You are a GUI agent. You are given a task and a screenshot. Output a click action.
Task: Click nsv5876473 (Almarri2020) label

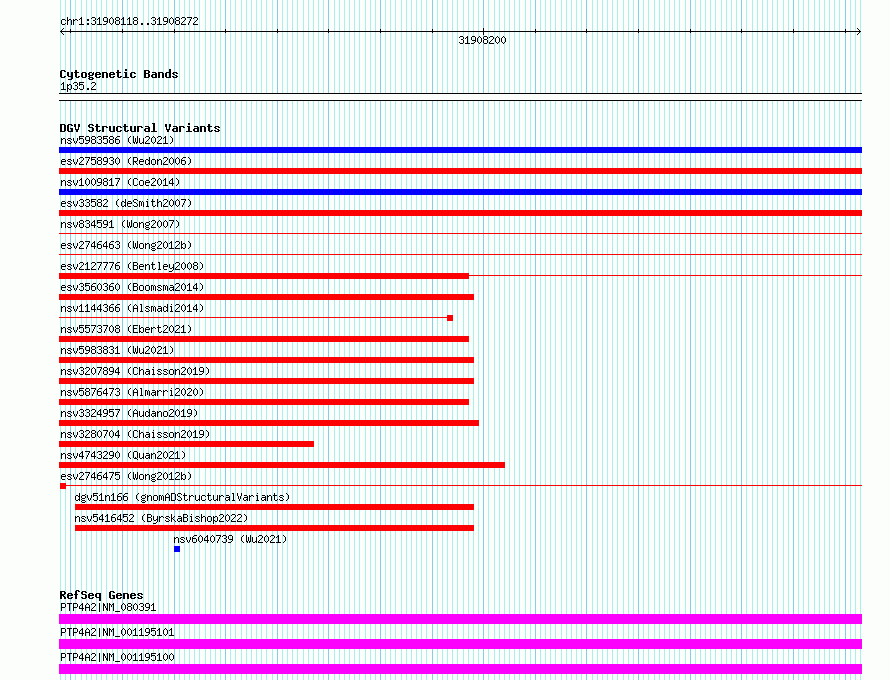pos(132,392)
